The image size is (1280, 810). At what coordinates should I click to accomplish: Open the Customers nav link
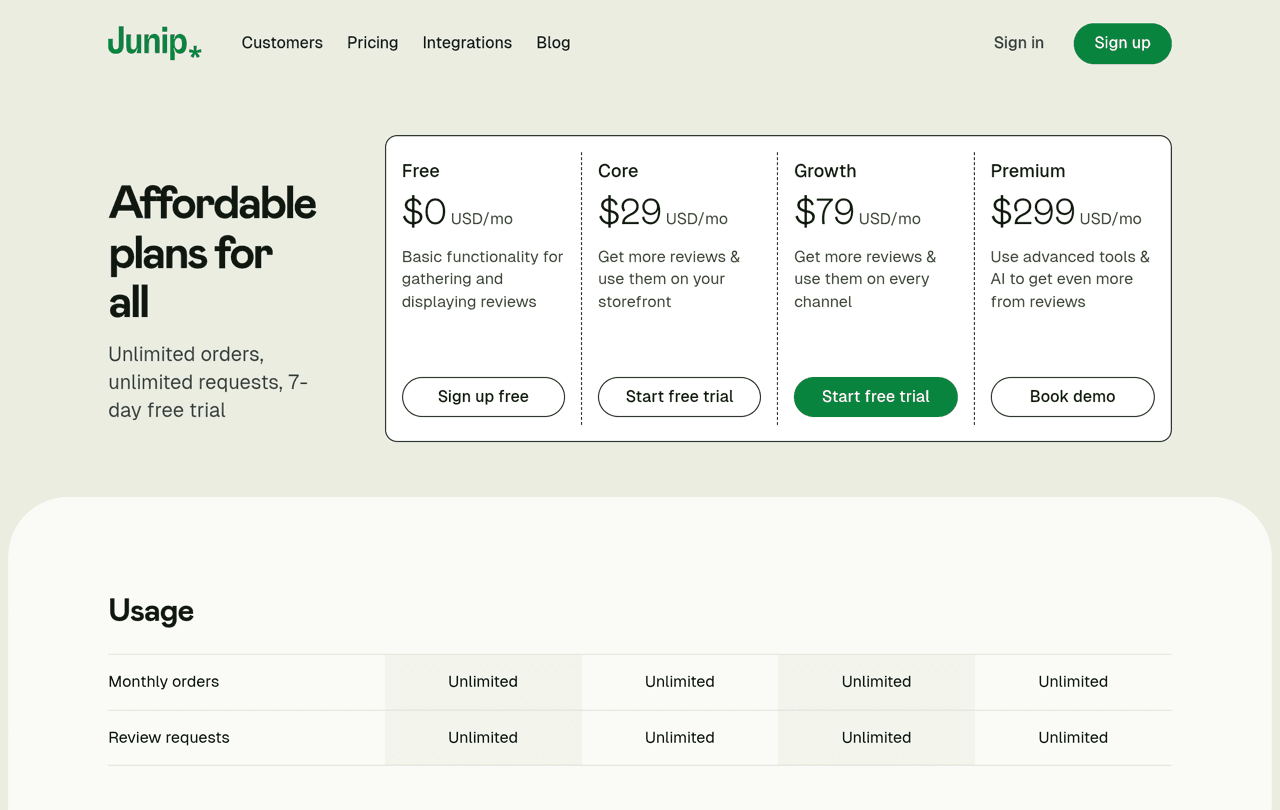pos(282,43)
